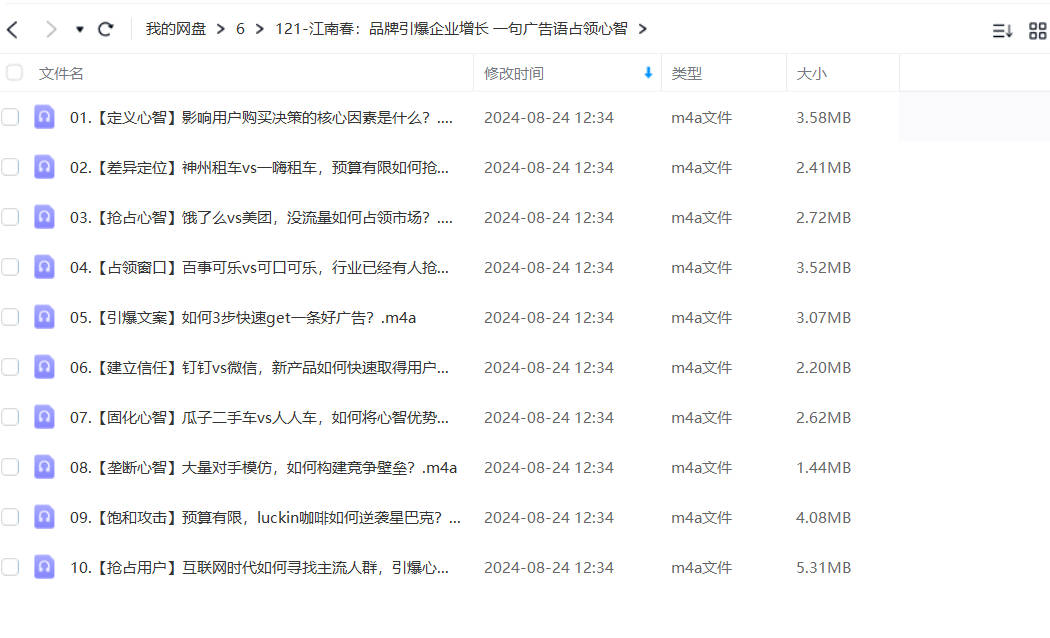The height and width of the screenshot is (638, 1050).
Task: Click the 4.08MB size value
Action: tap(823, 517)
